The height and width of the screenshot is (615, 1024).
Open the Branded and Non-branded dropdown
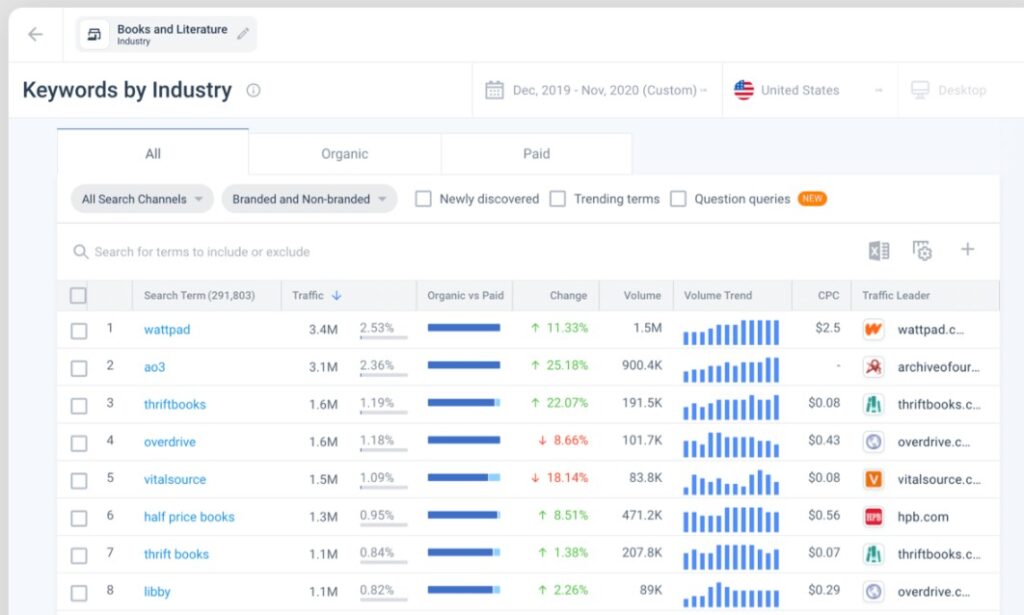tap(310, 198)
